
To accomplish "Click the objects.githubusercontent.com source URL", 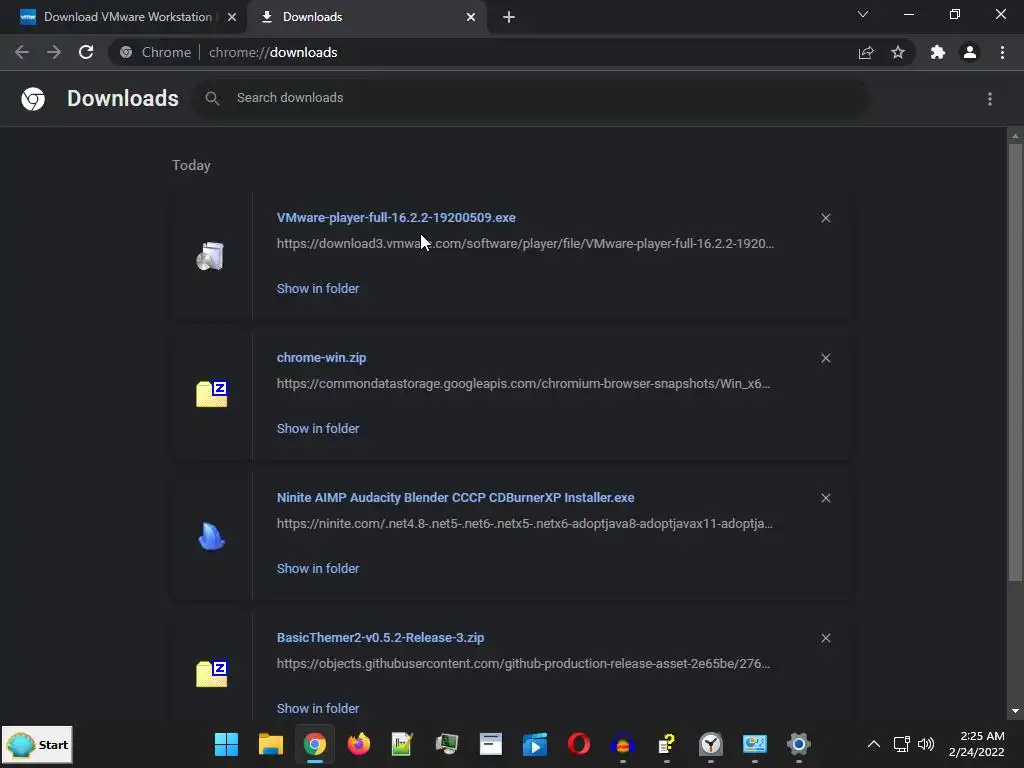I will 523,664.
